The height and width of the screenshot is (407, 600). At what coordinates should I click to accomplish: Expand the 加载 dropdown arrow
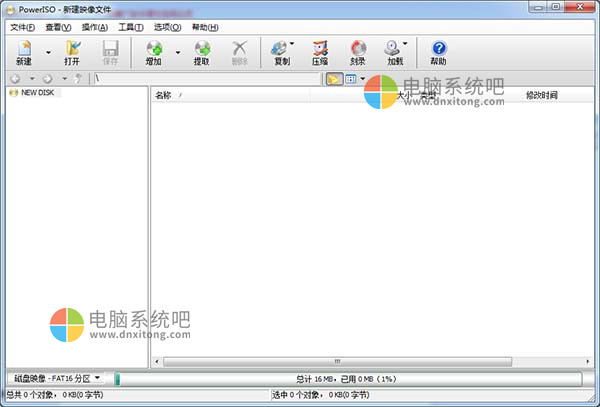[405, 44]
